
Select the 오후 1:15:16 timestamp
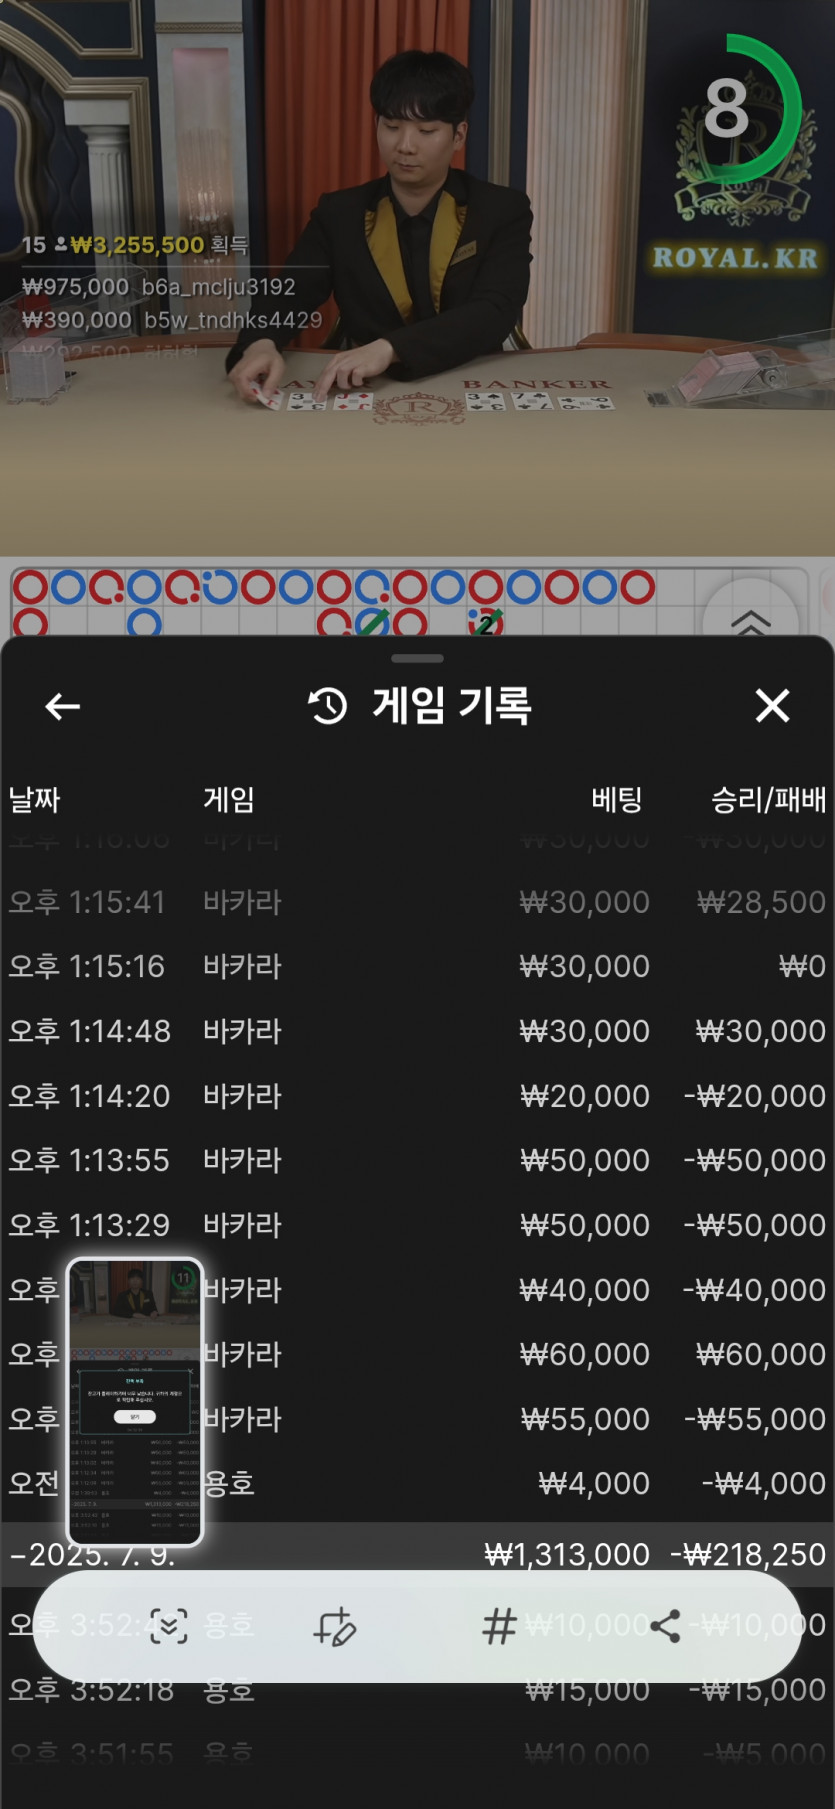(87, 967)
